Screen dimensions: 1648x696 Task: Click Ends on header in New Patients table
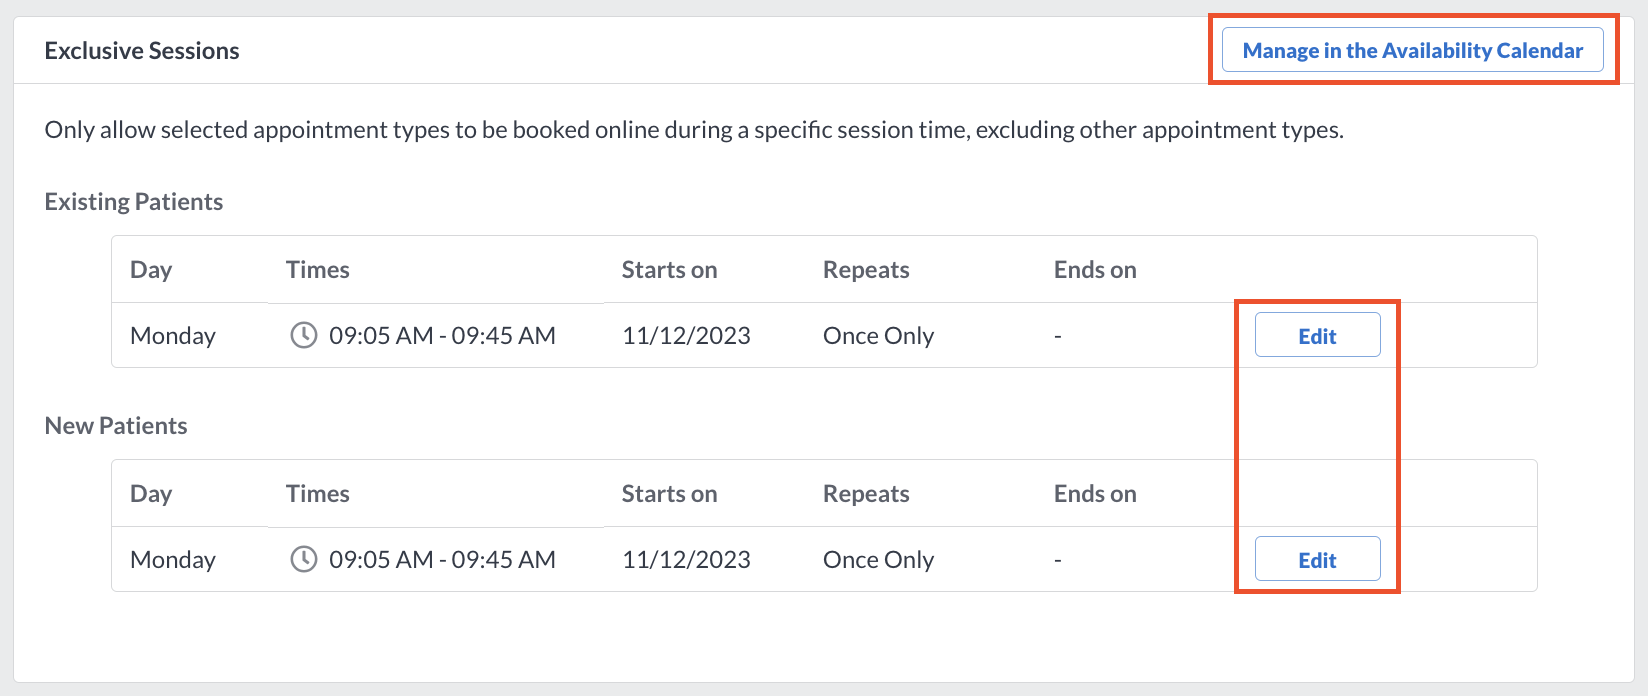pyautogui.click(x=1095, y=494)
